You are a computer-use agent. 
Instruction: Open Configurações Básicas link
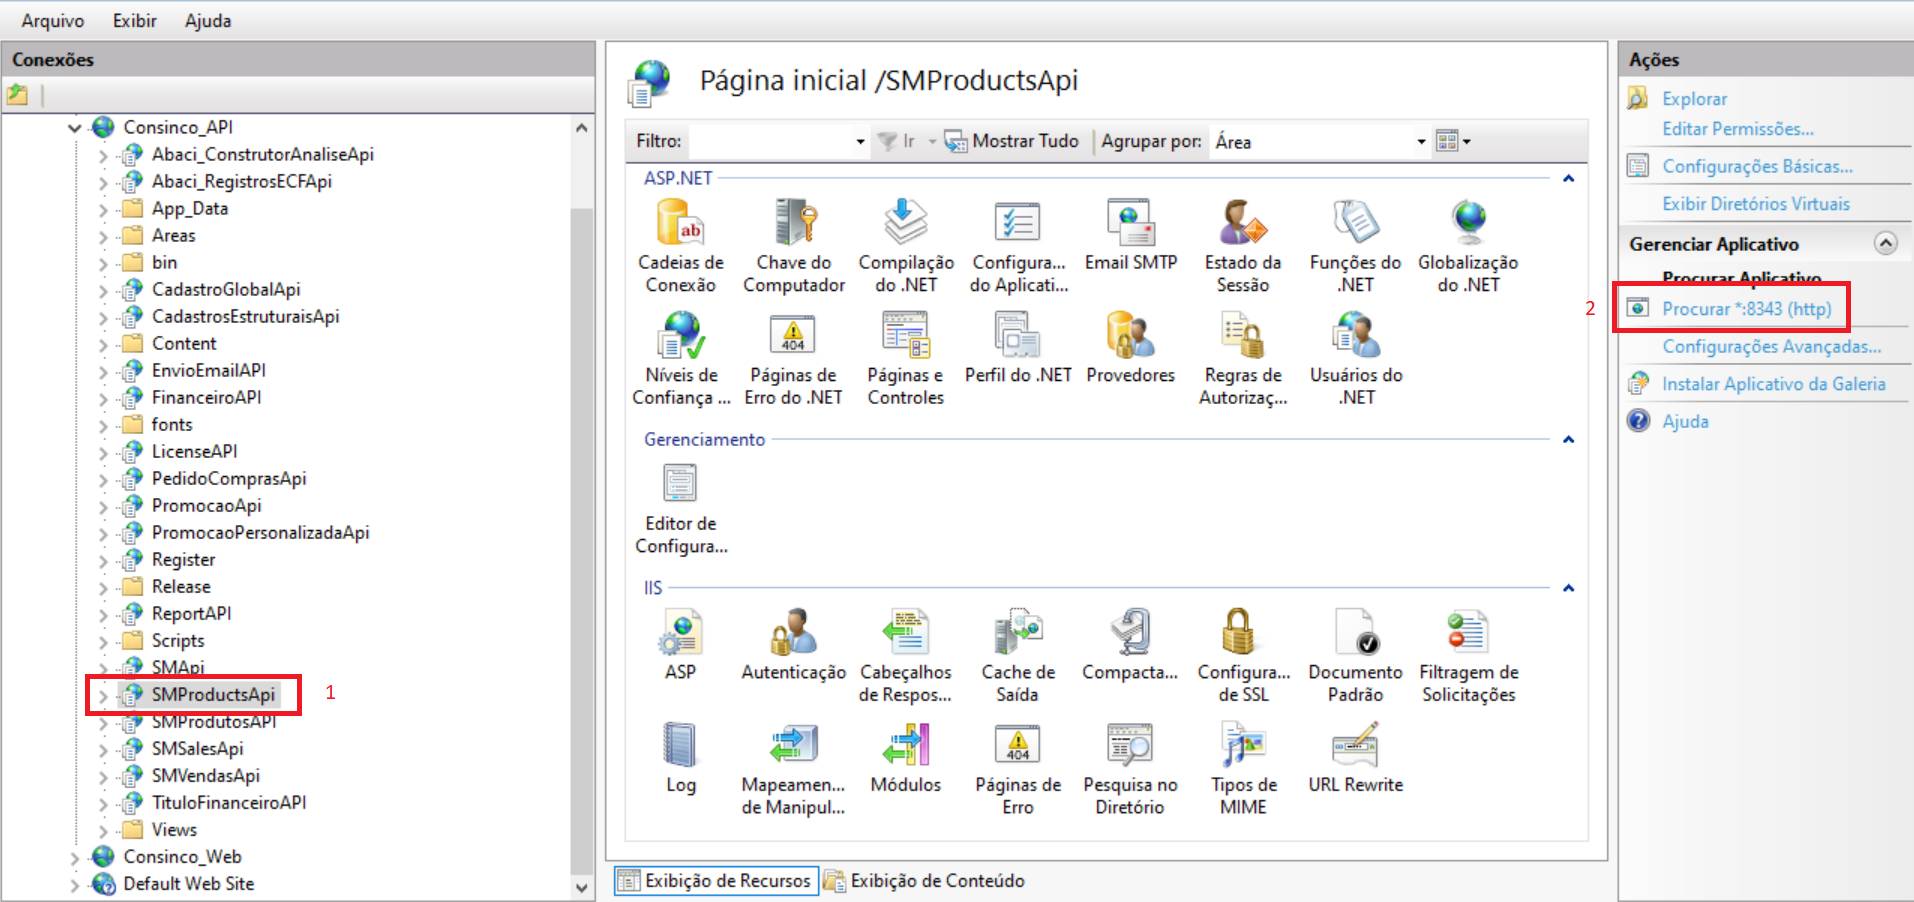tap(1757, 166)
